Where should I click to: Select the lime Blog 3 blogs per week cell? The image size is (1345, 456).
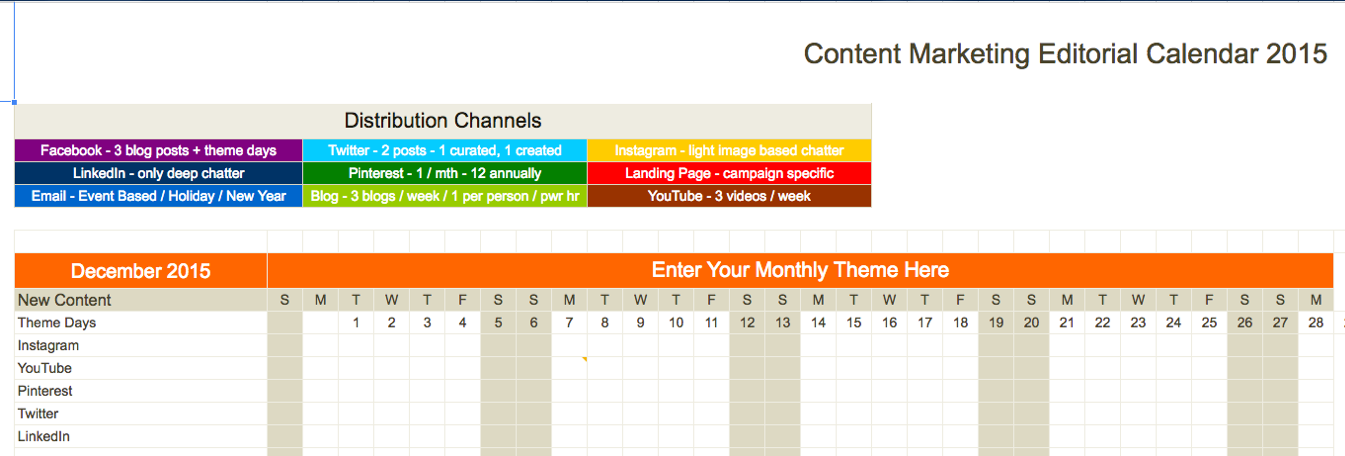click(445, 197)
